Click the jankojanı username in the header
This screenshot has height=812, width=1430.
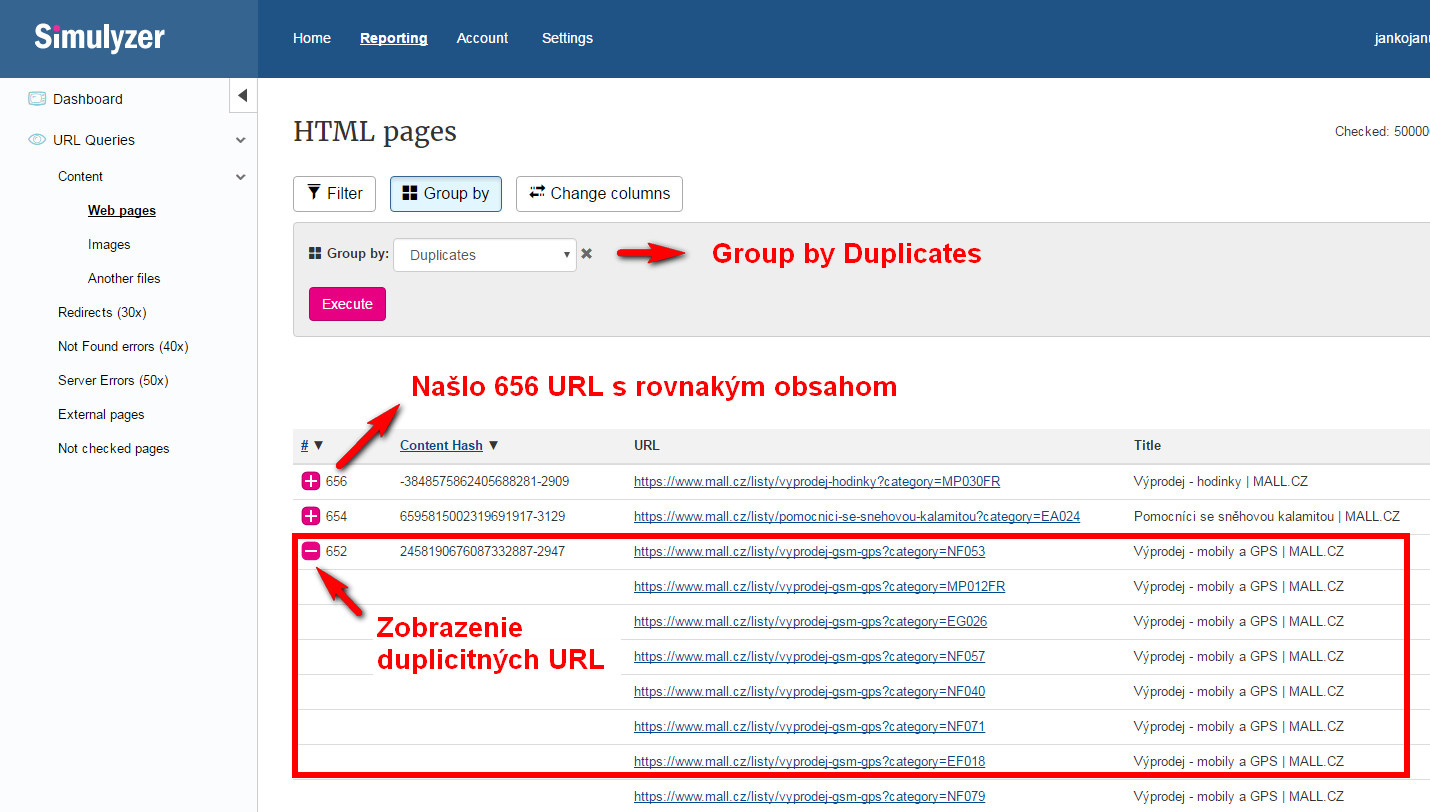coord(1403,38)
